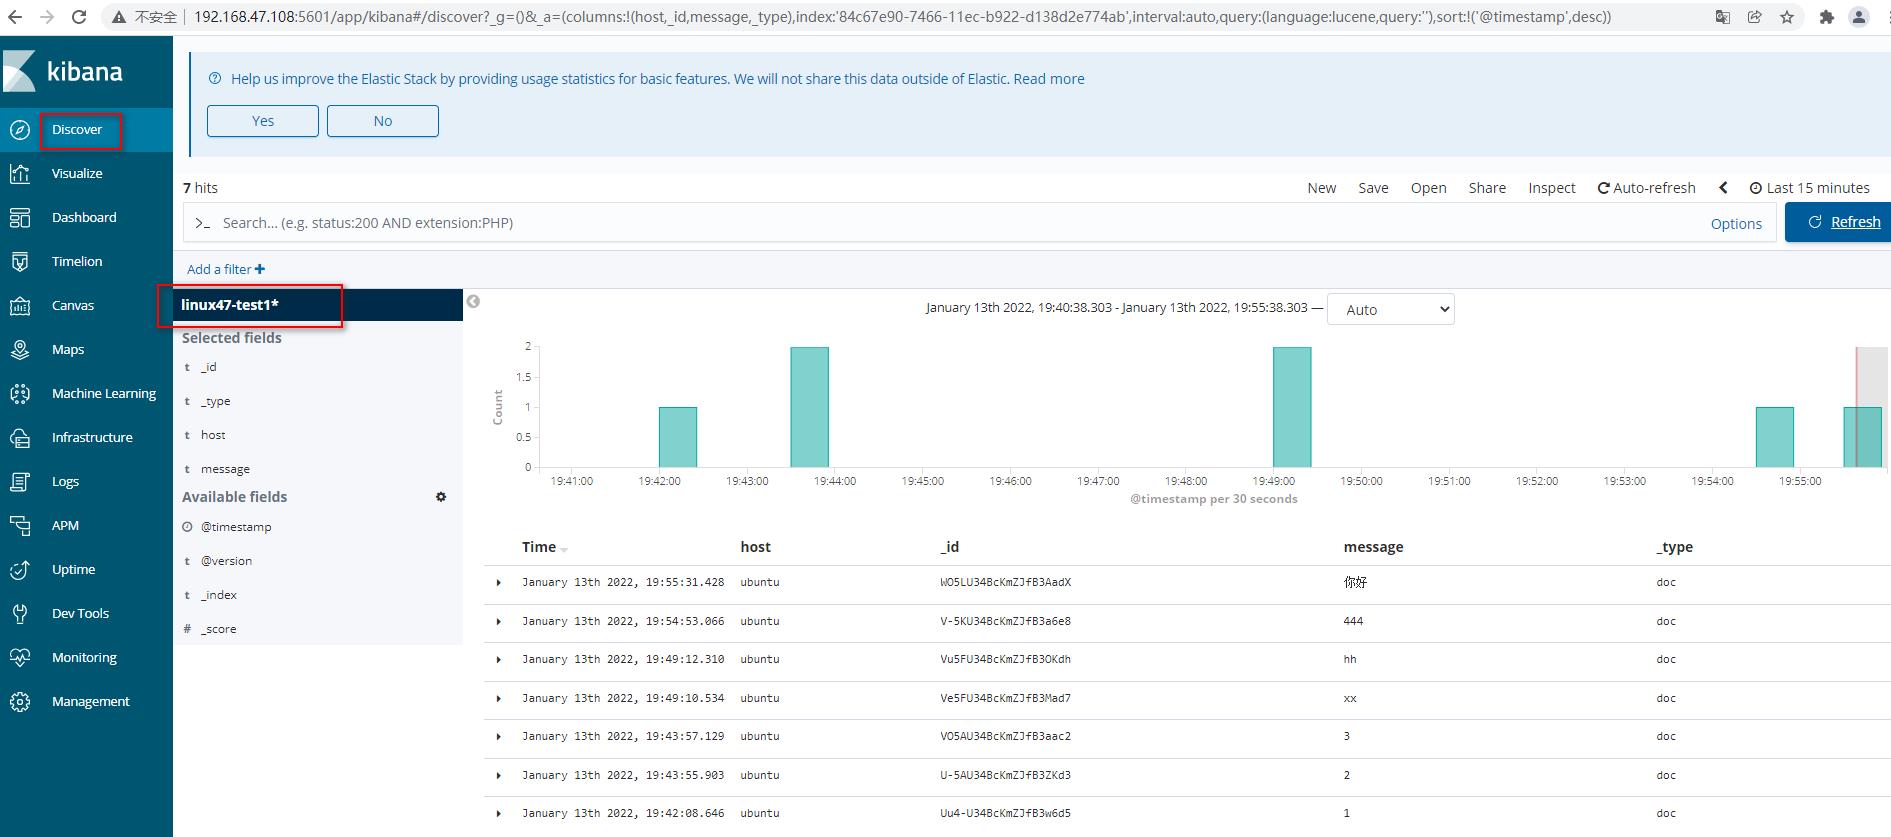Image resolution: width=1891 pixels, height=837 pixels.
Task: Expand the row at 19:42:08.646
Action: tap(499, 813)
